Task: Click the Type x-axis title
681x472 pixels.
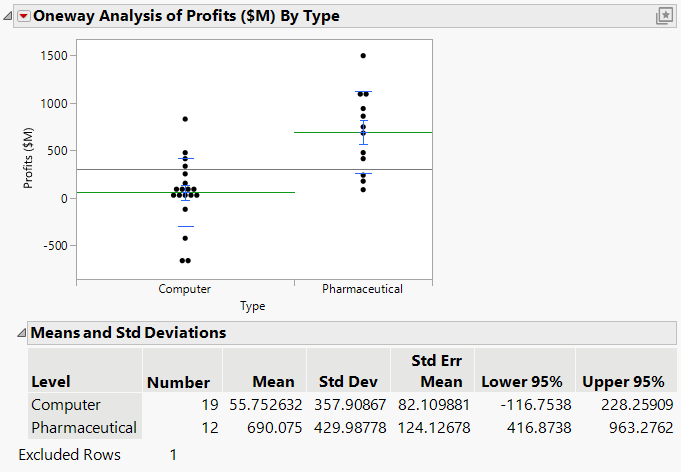Action: (253, 306)
